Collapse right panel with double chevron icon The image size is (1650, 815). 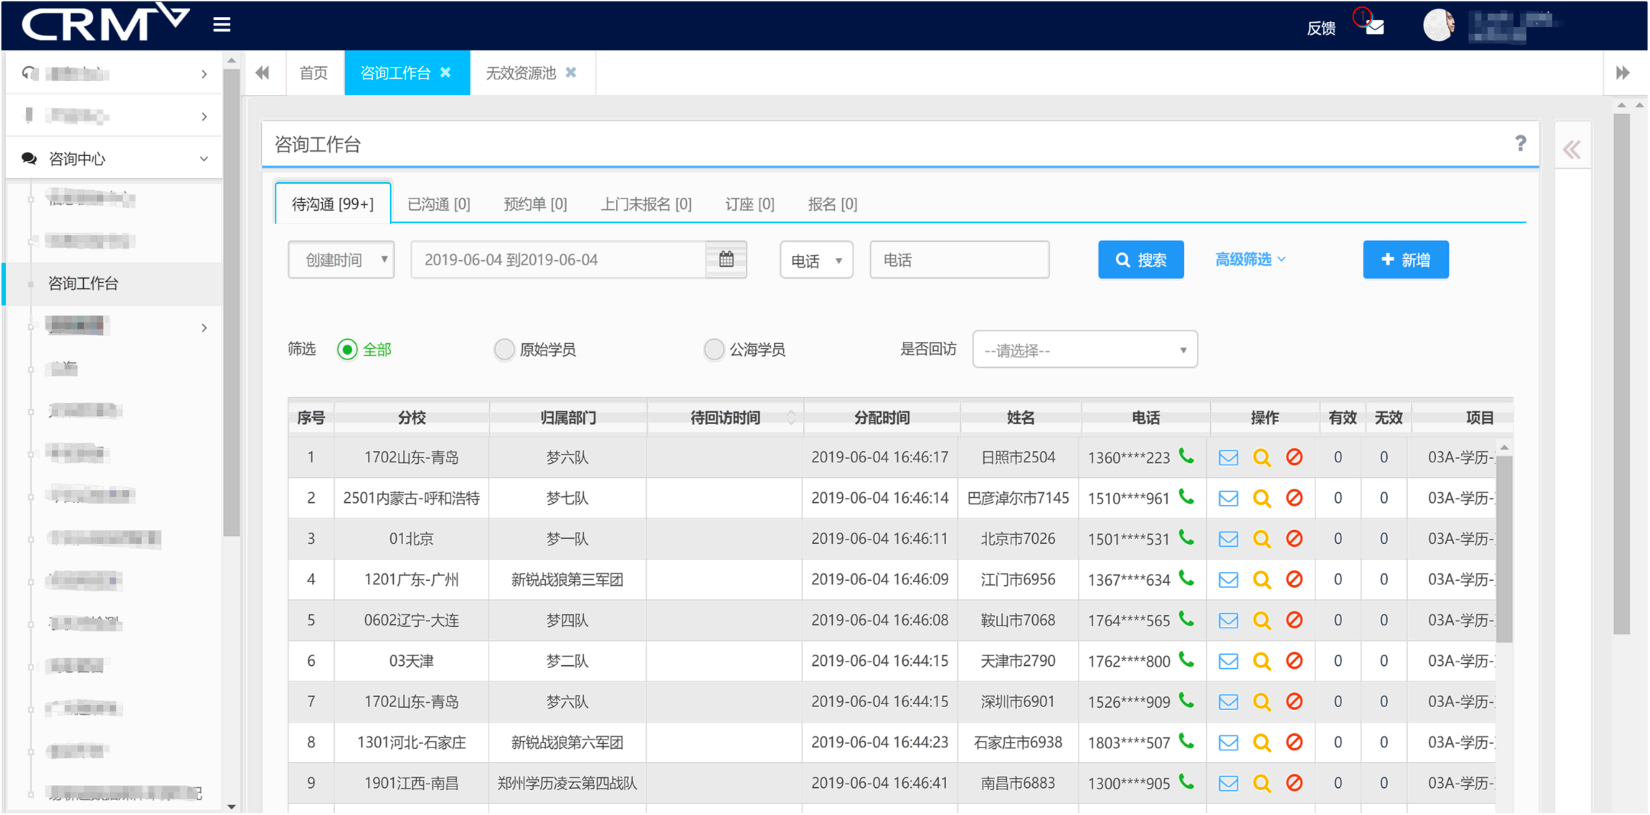point(1572,150)
